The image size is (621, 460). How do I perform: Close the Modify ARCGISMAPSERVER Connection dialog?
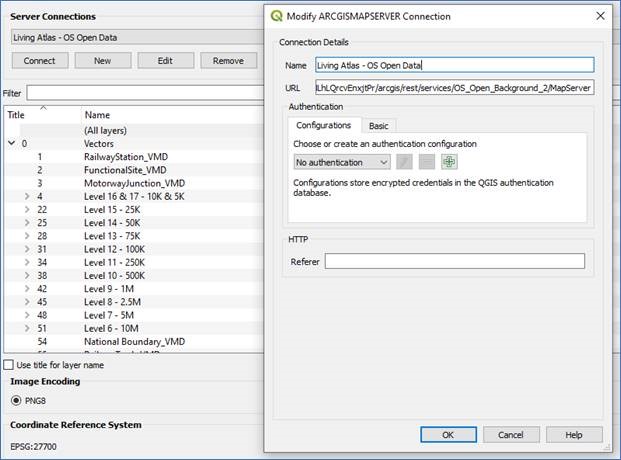pos(600,16)
